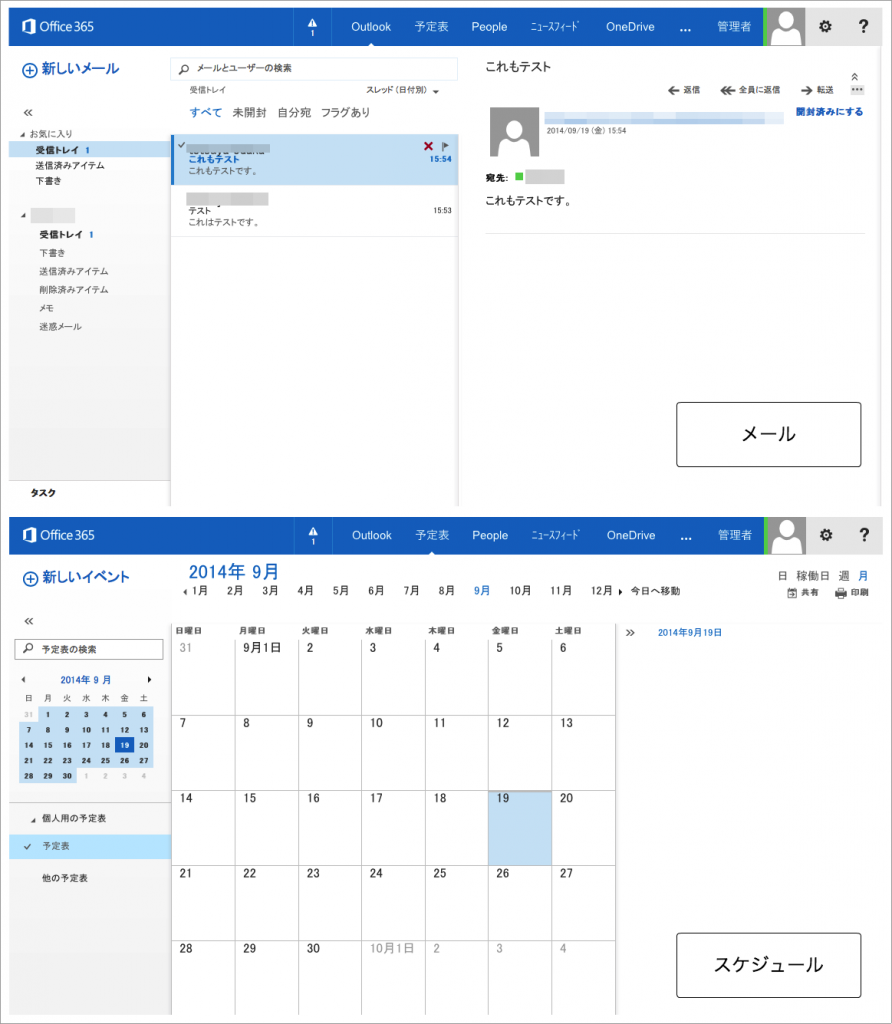Image resolution: width=892 pixels, height=1024 pixels.
Task: Open settings gear in the mail screen header
Action: [825, 27]
